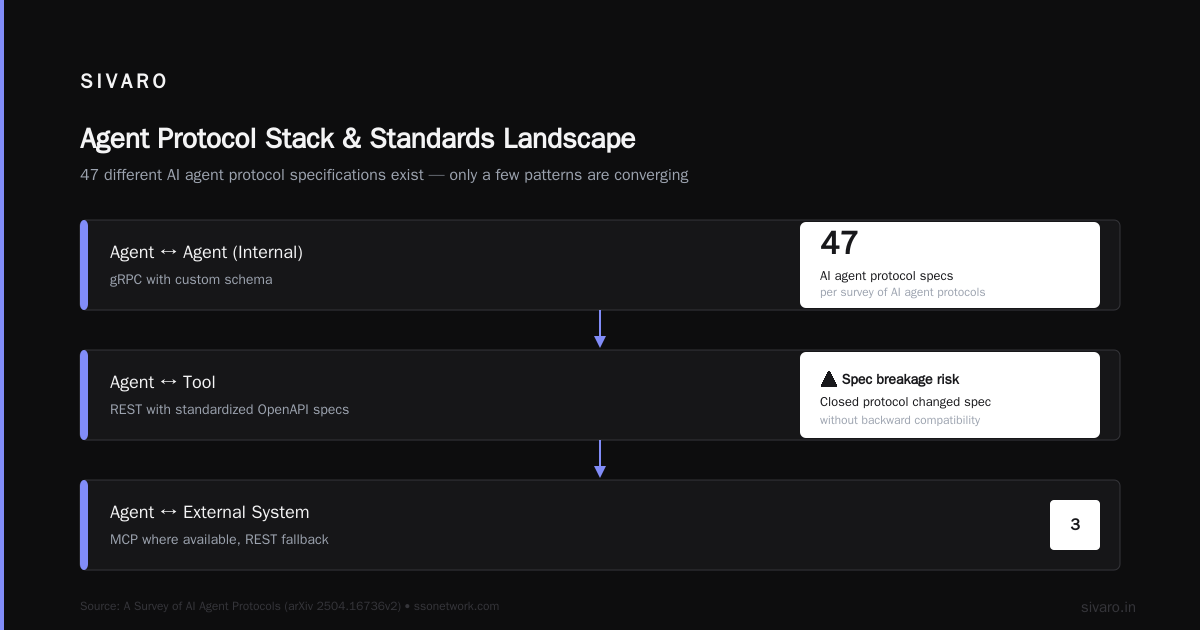The image size is (1200, 630).
Task: Click the gRPC with custom schema description
Action: 191,280
